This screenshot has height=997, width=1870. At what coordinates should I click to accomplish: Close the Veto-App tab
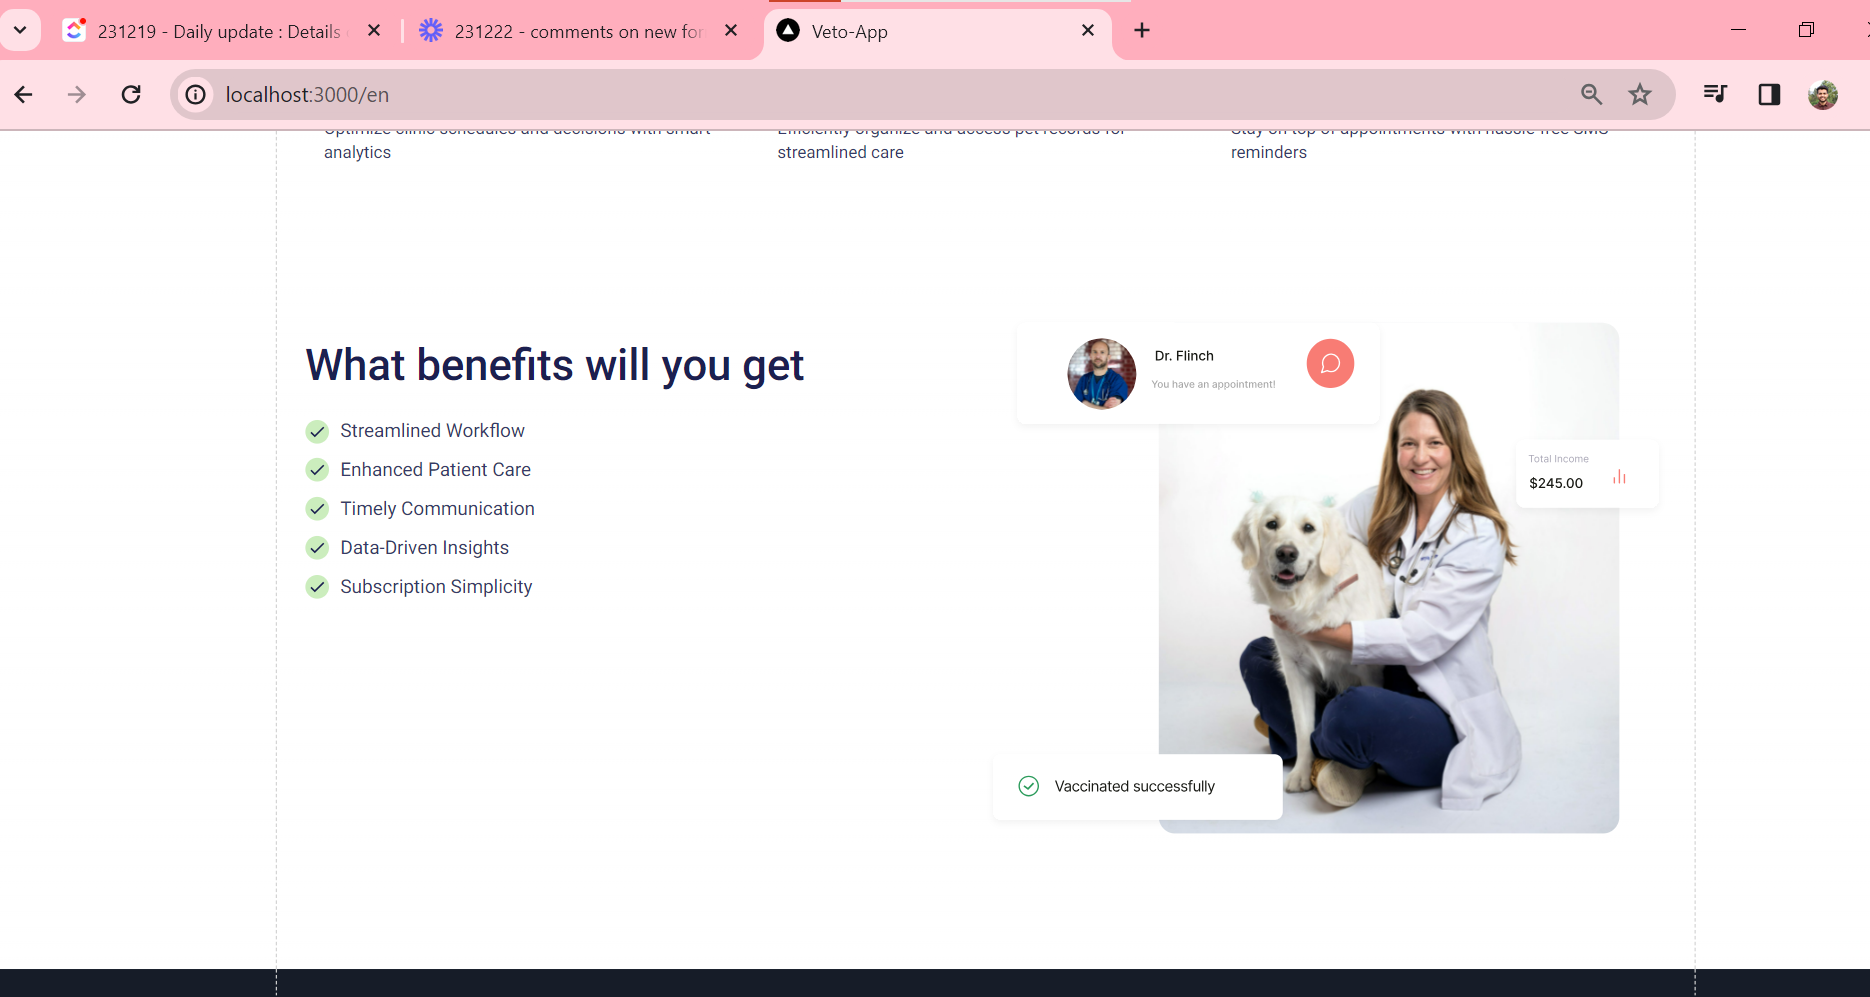tap(1088, 31)
